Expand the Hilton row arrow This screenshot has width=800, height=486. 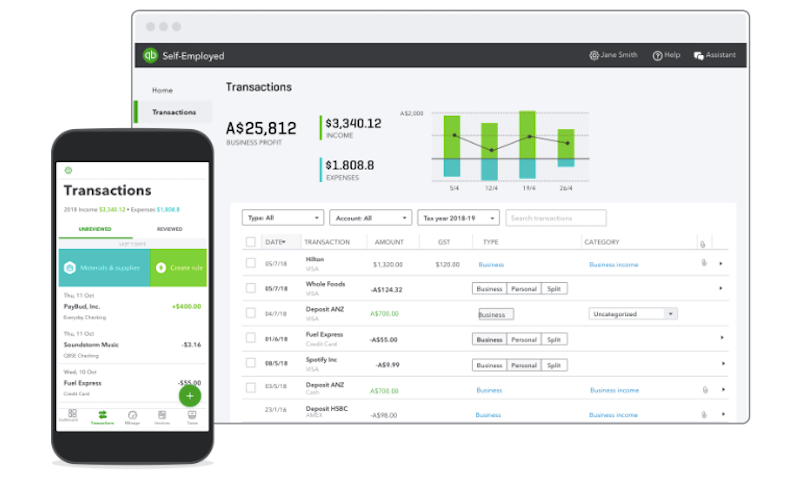[721, 264]
